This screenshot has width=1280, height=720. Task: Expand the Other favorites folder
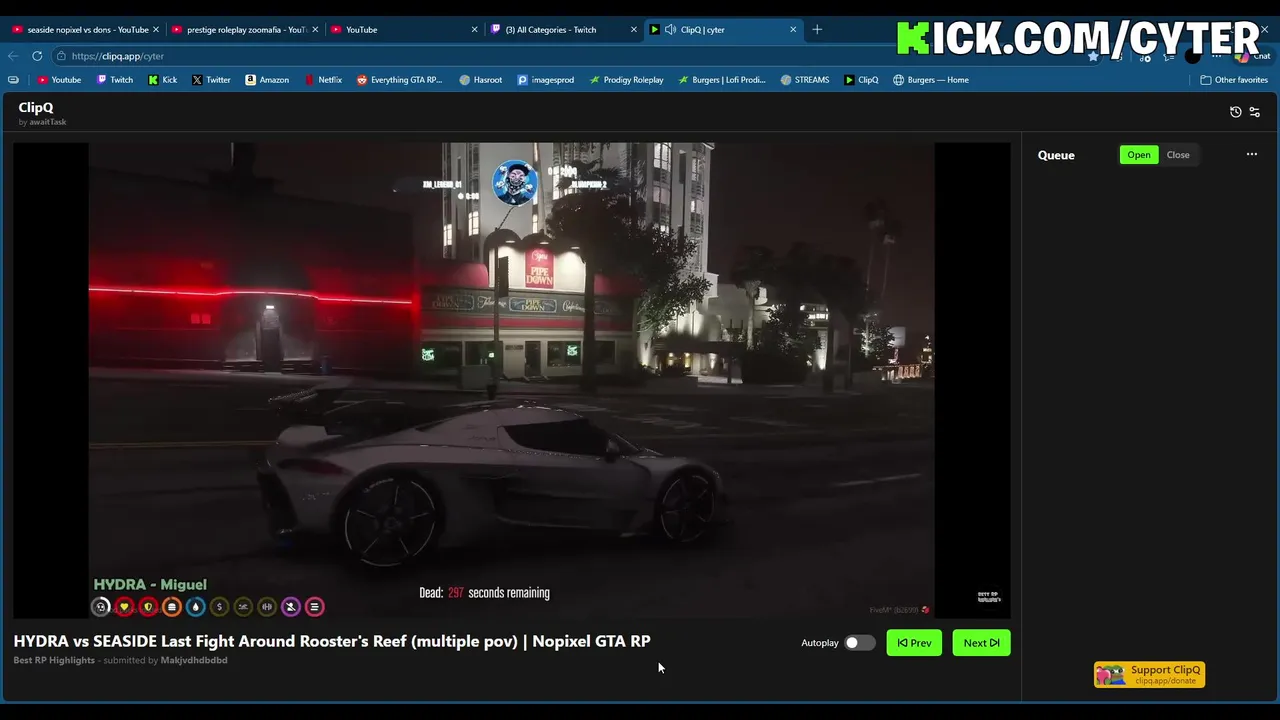(1234, 80)
